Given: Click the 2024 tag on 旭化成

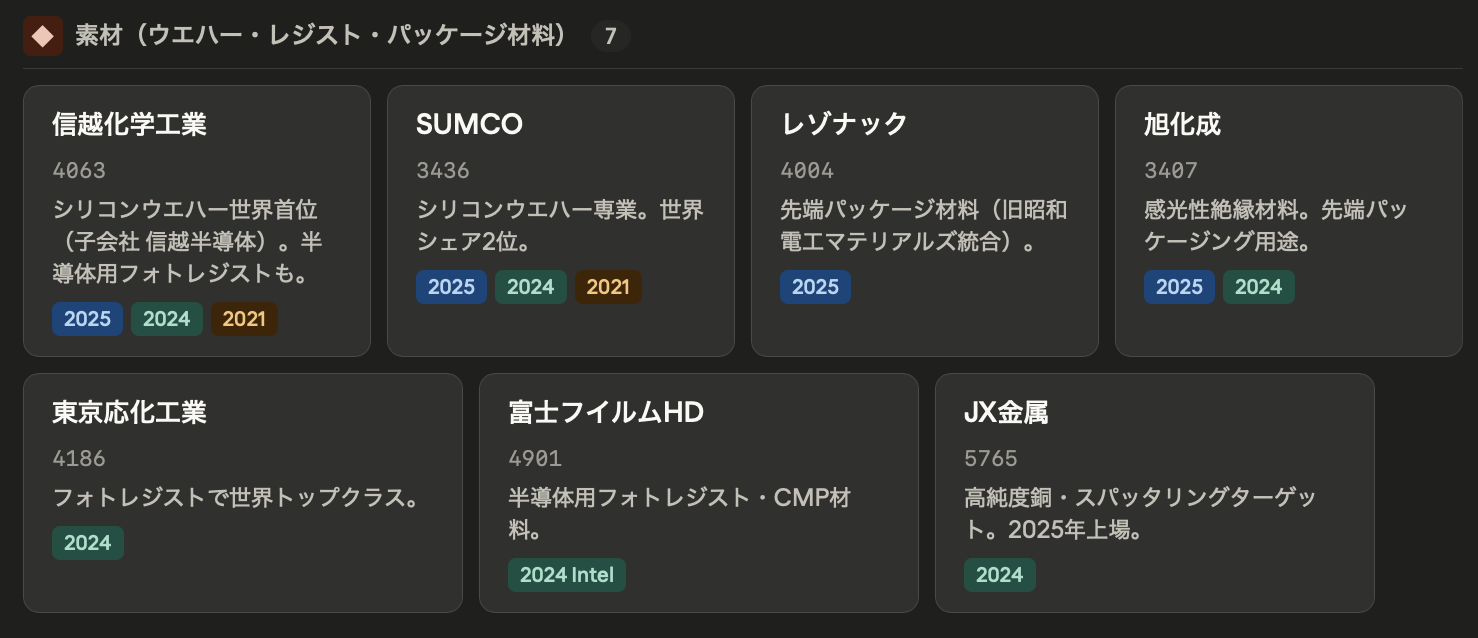Looking at the screenshot, I should coord(1258,287).
